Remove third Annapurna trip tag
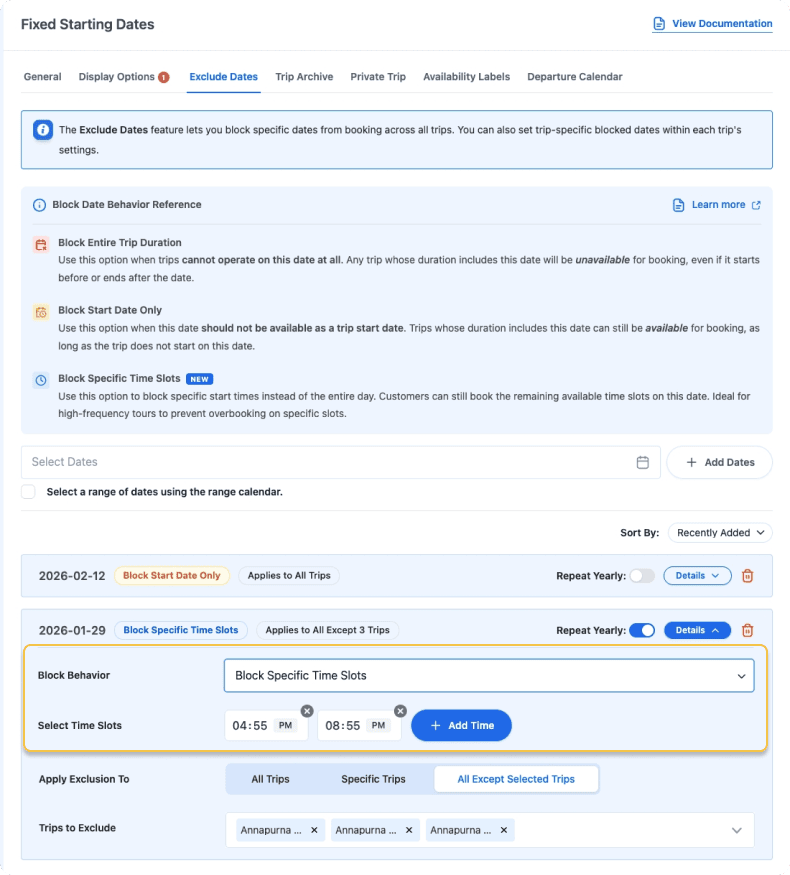The image size is (790, 875). click(504, 830)
